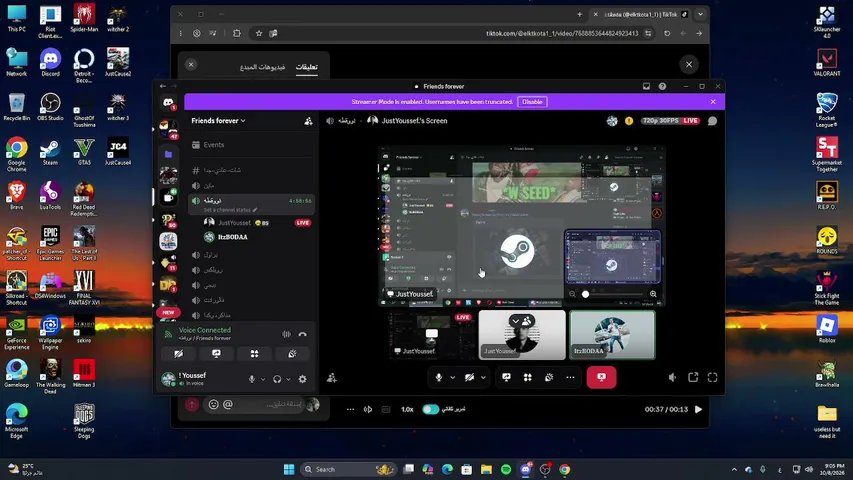Toggle deafen headphones in user panel
Image resolution: width=853 pixels, height=480 pixels.
tap(277, 379)
